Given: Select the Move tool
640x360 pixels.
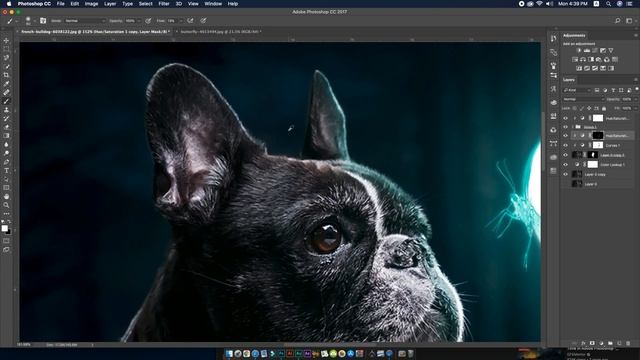Looking at the screenshot, I should coord(6,40).
